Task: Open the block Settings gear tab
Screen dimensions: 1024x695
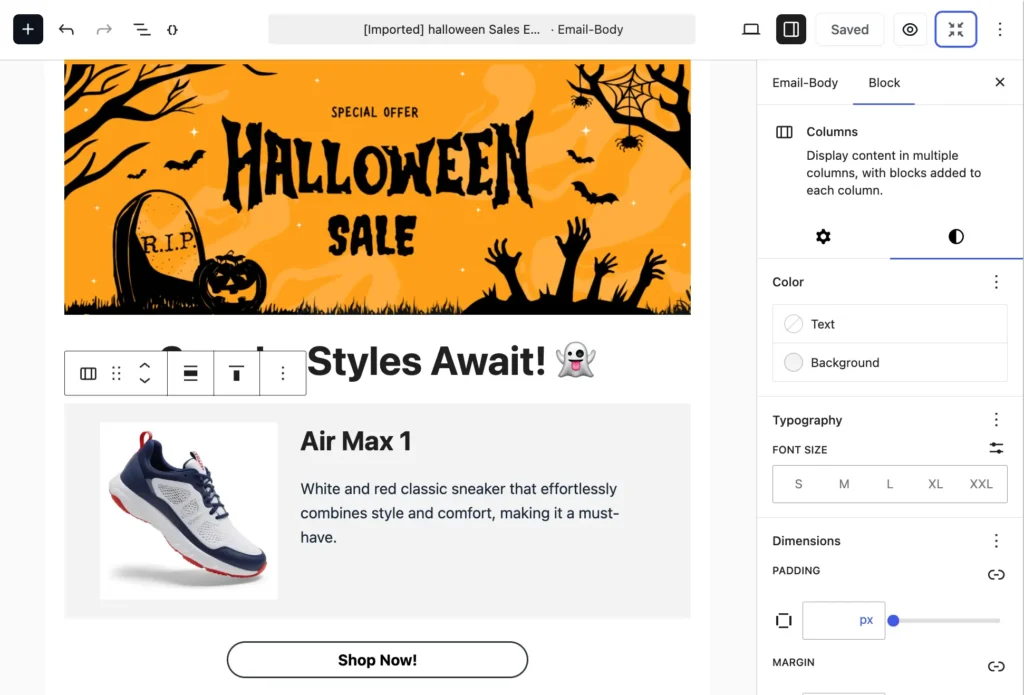Action: pyautogui.click(x=823, y=237)
